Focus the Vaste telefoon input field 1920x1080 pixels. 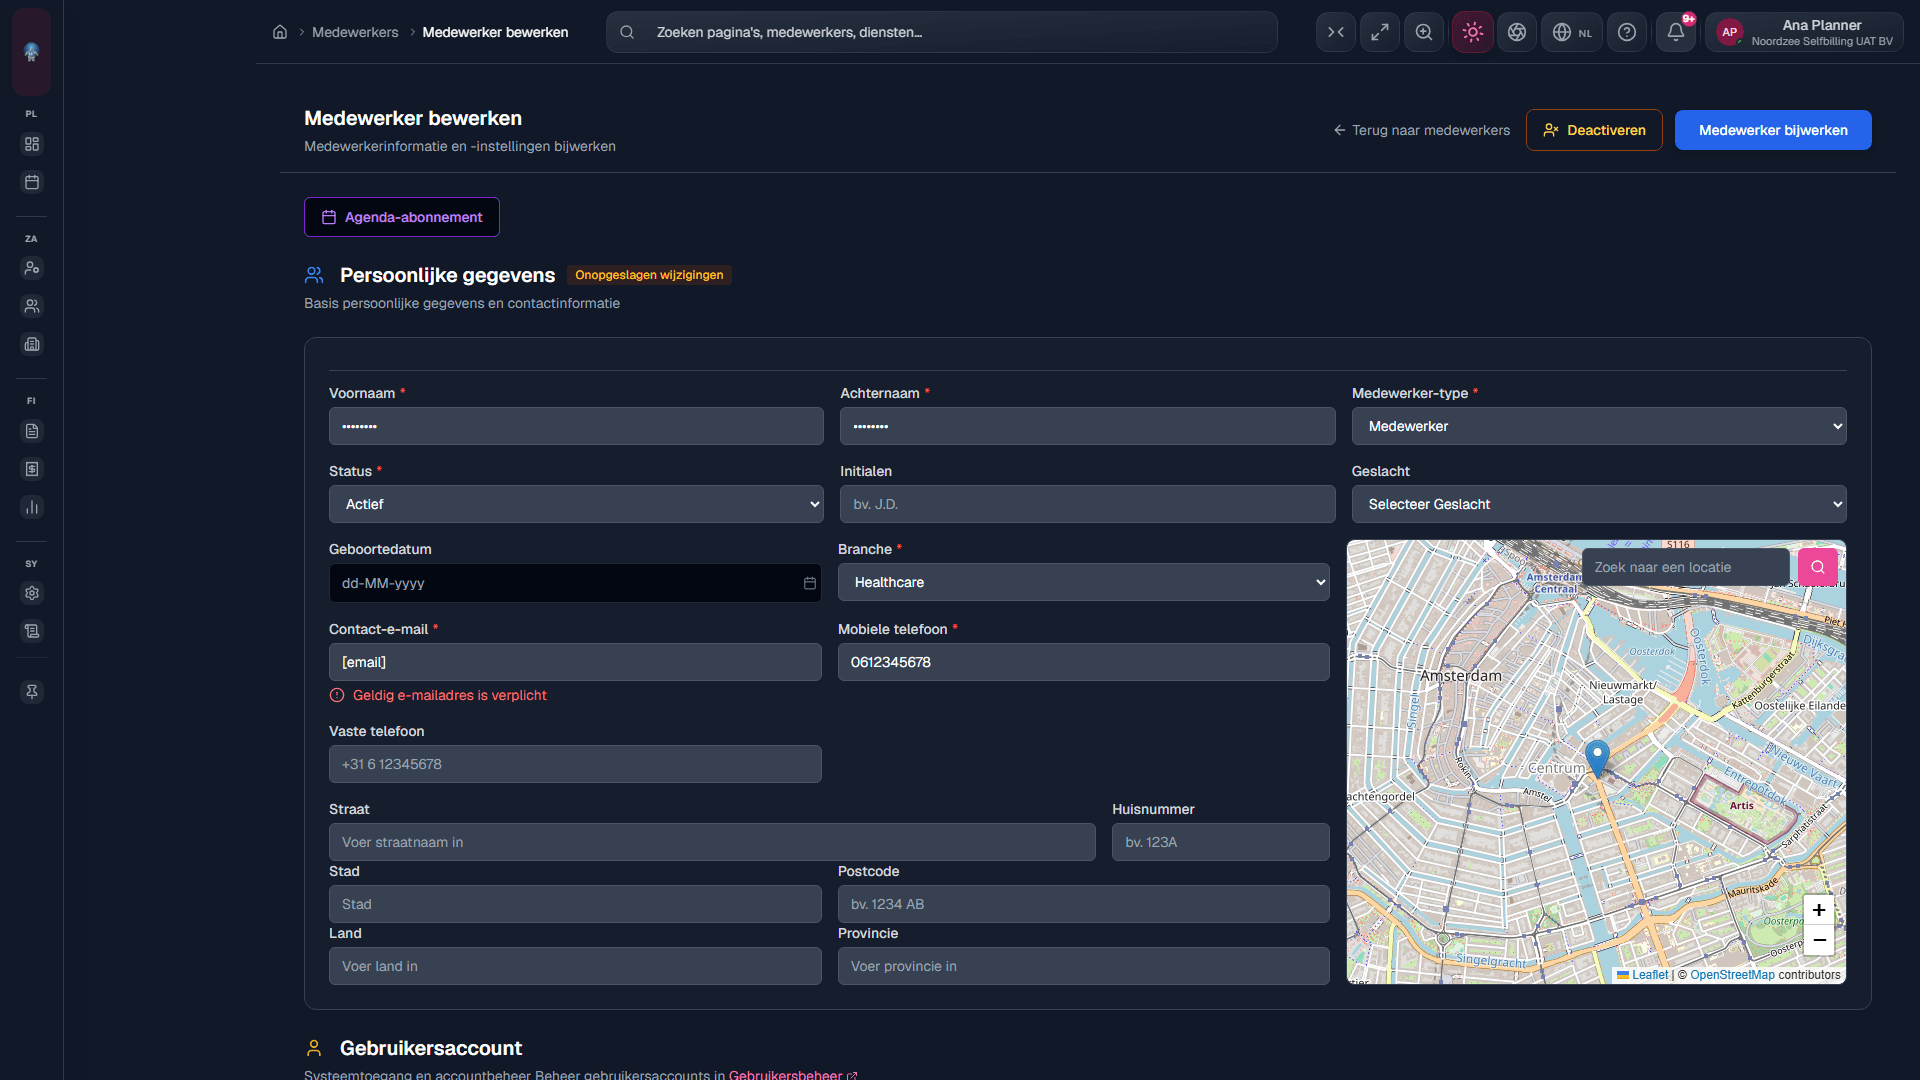click(x=575, y=764)
